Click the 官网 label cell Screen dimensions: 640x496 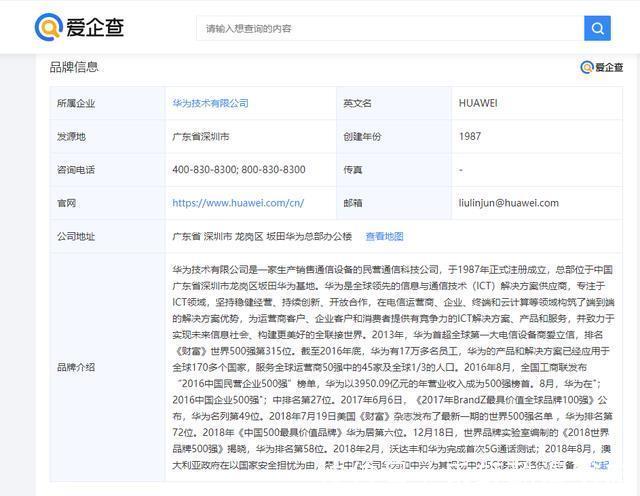click(107, 203)
